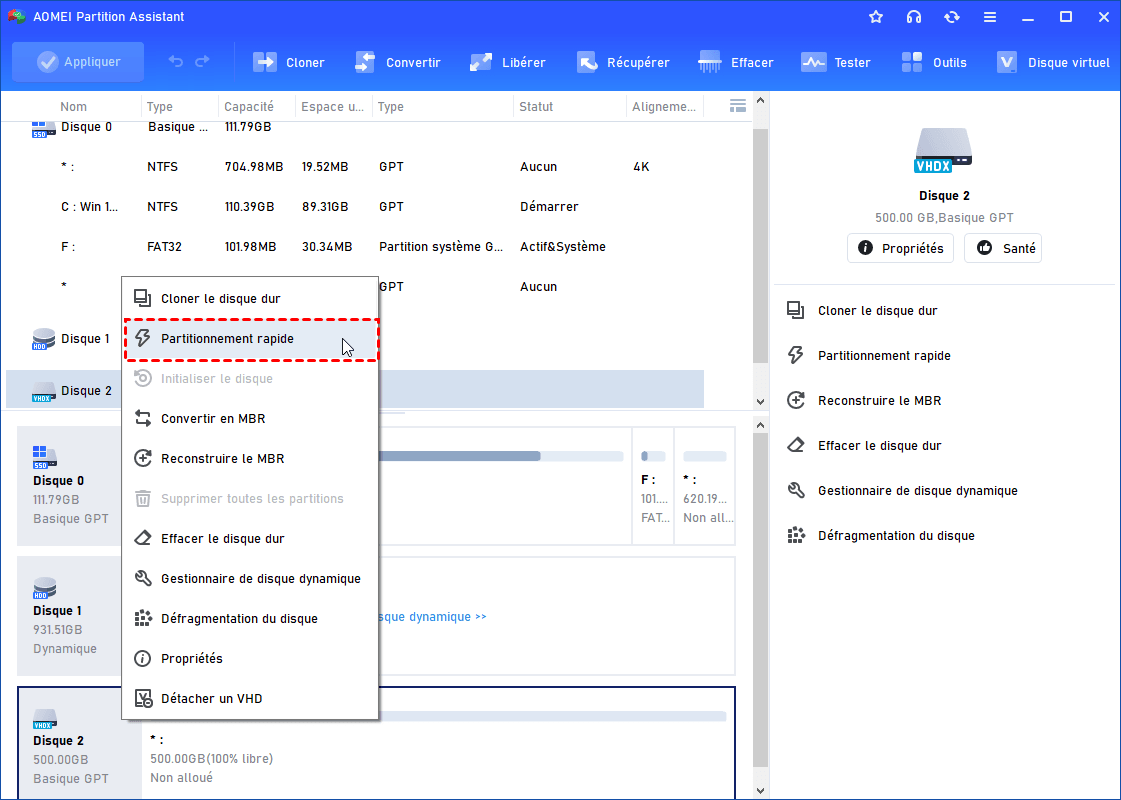Click the Propriétés button for Disque 2
Screen dimensions: 1121x800
(x=901, y=248)
